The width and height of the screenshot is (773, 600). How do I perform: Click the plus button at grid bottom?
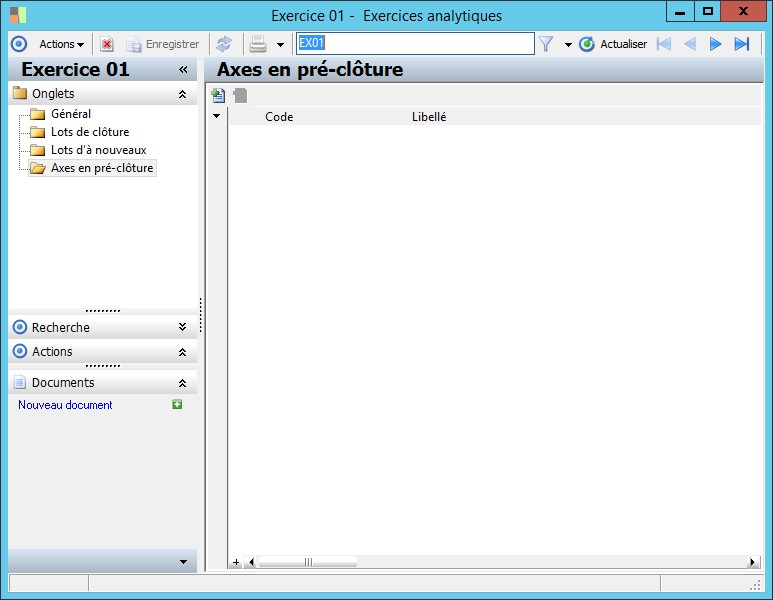pos(236,562)
